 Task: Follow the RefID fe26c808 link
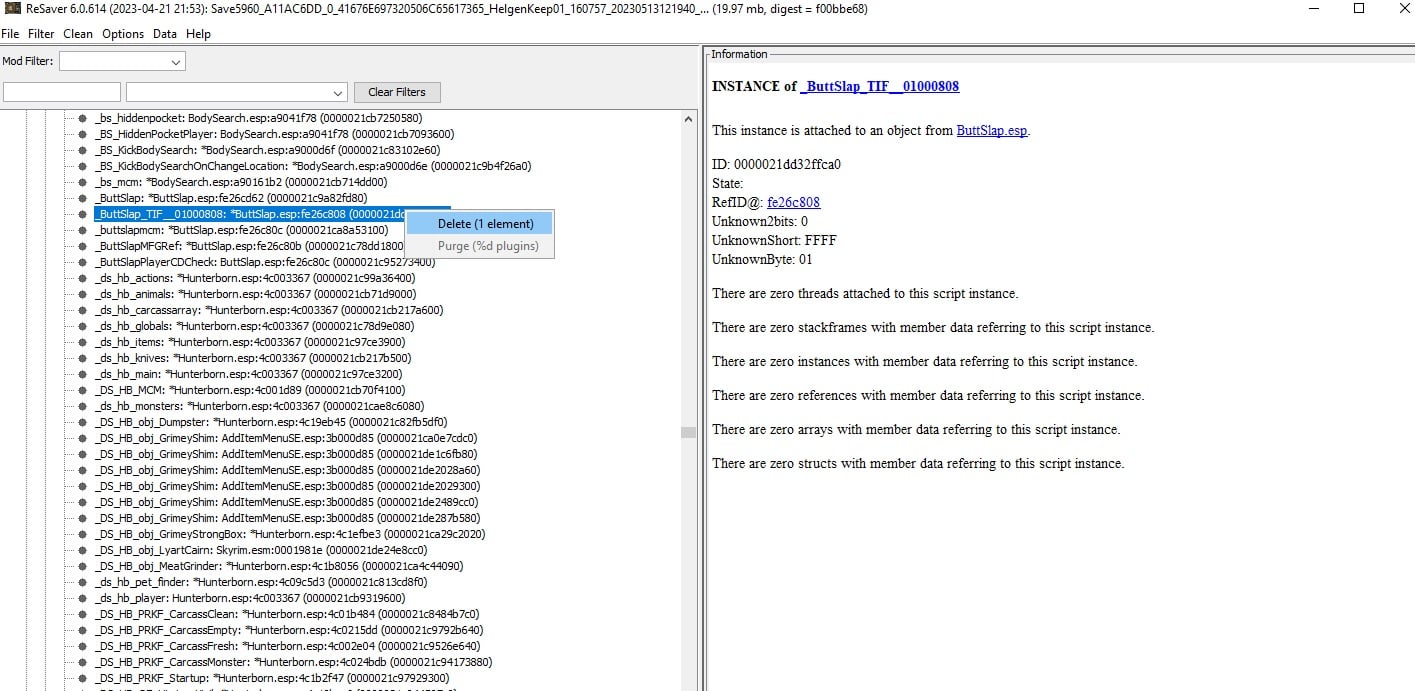793,202
